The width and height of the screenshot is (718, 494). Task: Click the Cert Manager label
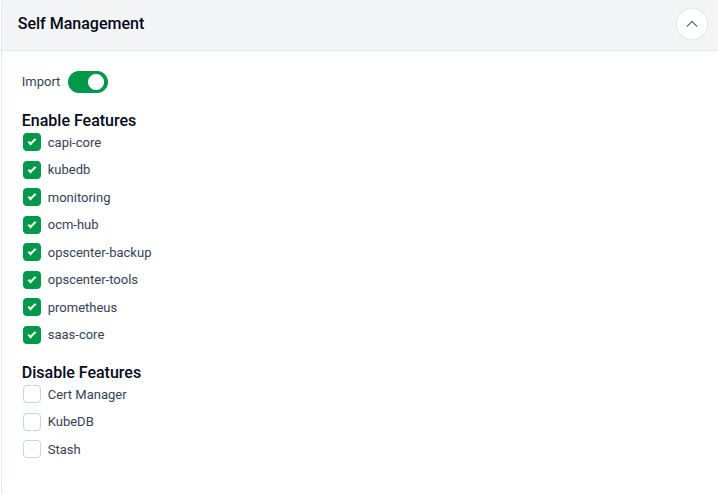pyautogui.click(x=87, y=395)
